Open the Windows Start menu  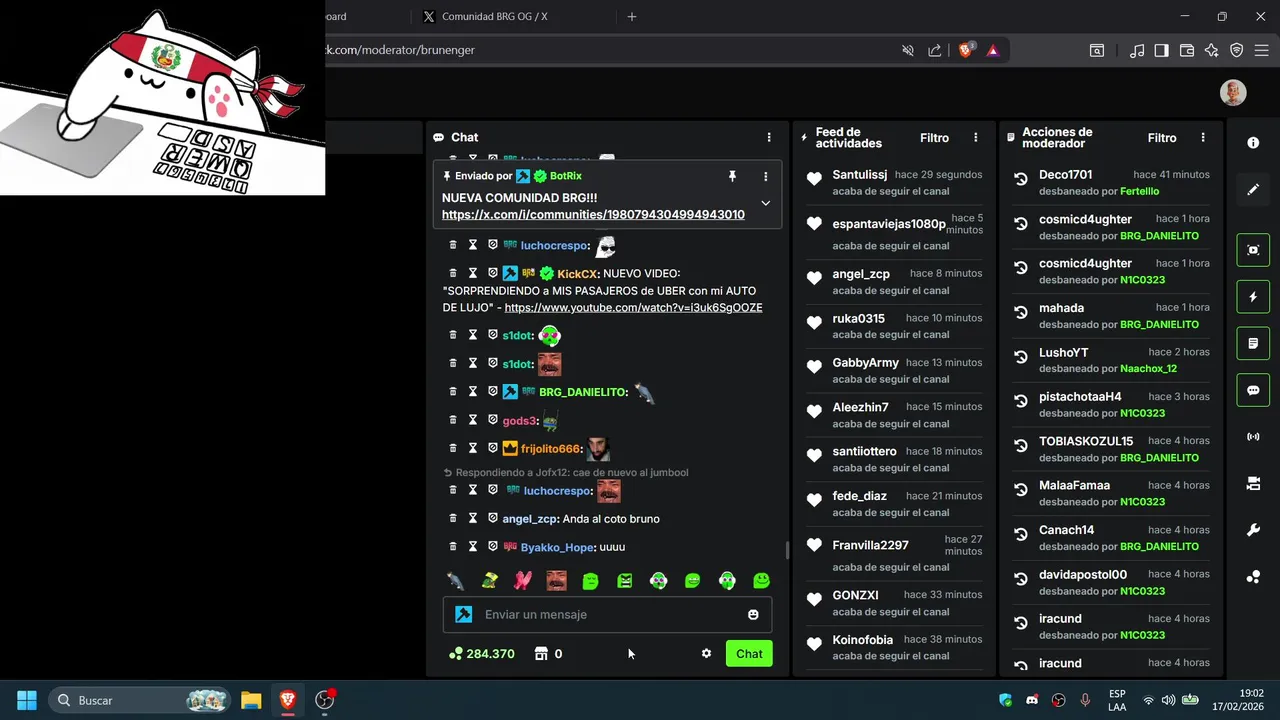(27, 700)
